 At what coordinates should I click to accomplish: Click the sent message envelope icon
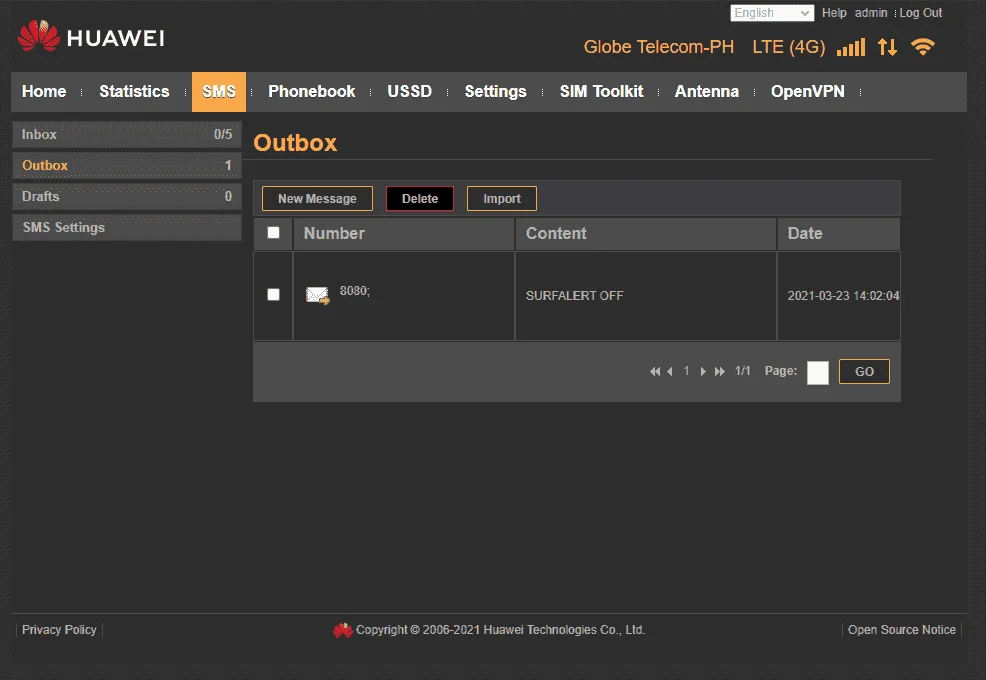pos(318,295)
